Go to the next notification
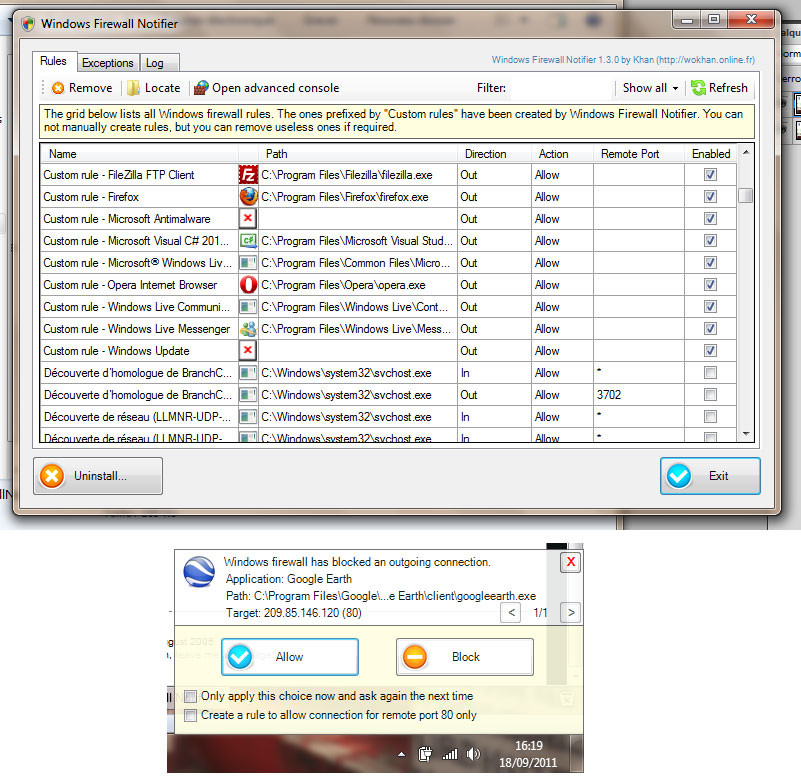 point(571,612)
